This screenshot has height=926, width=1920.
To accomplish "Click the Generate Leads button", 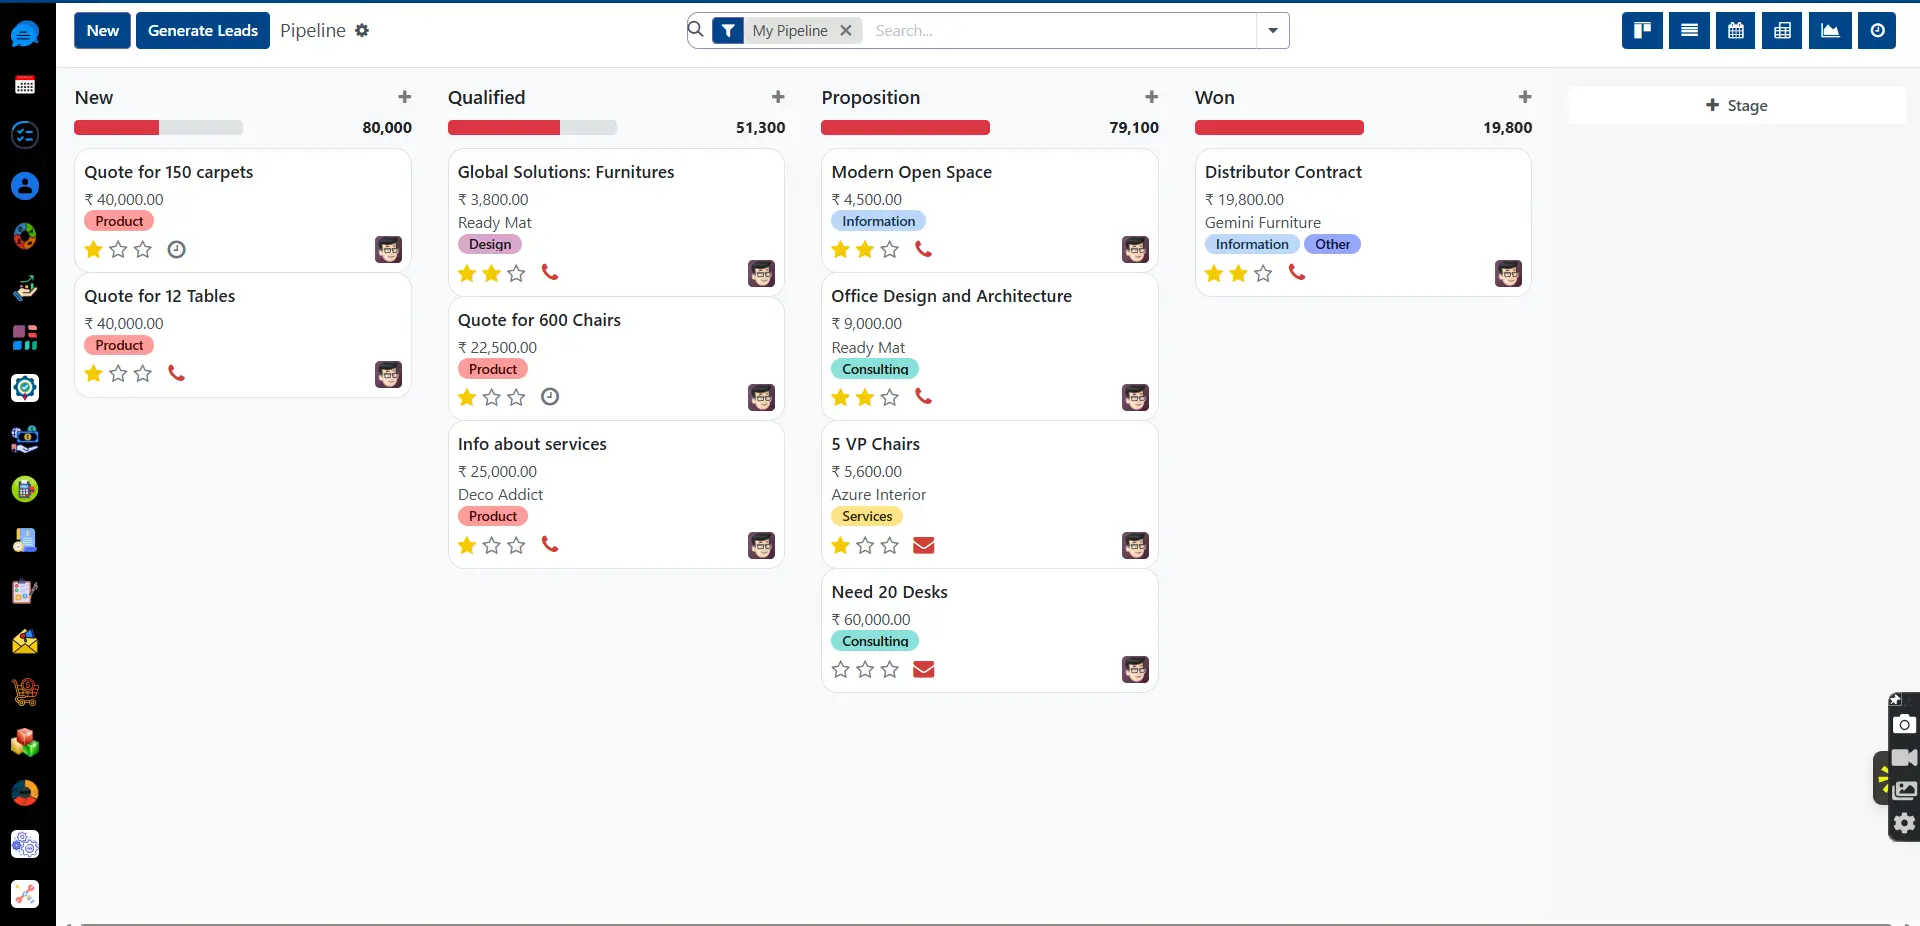I will coord(203,30).
